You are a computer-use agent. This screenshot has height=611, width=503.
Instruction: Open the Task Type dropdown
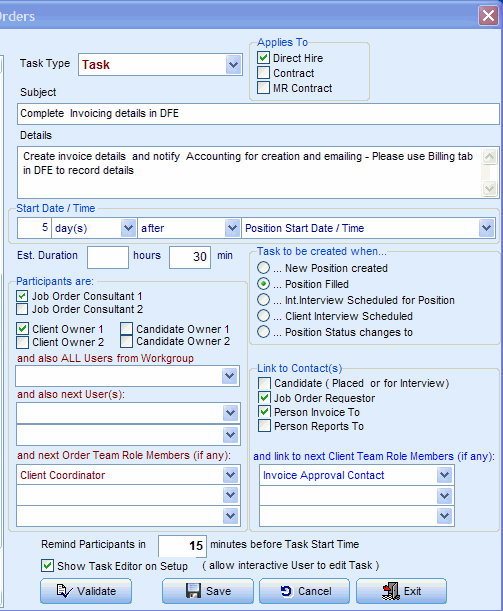(x=233, y=65)
